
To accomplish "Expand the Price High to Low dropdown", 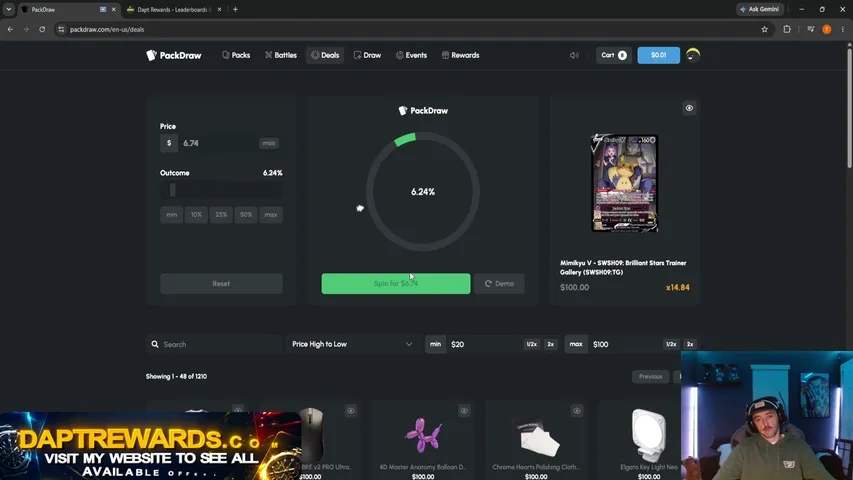I will tap(352, 344).
